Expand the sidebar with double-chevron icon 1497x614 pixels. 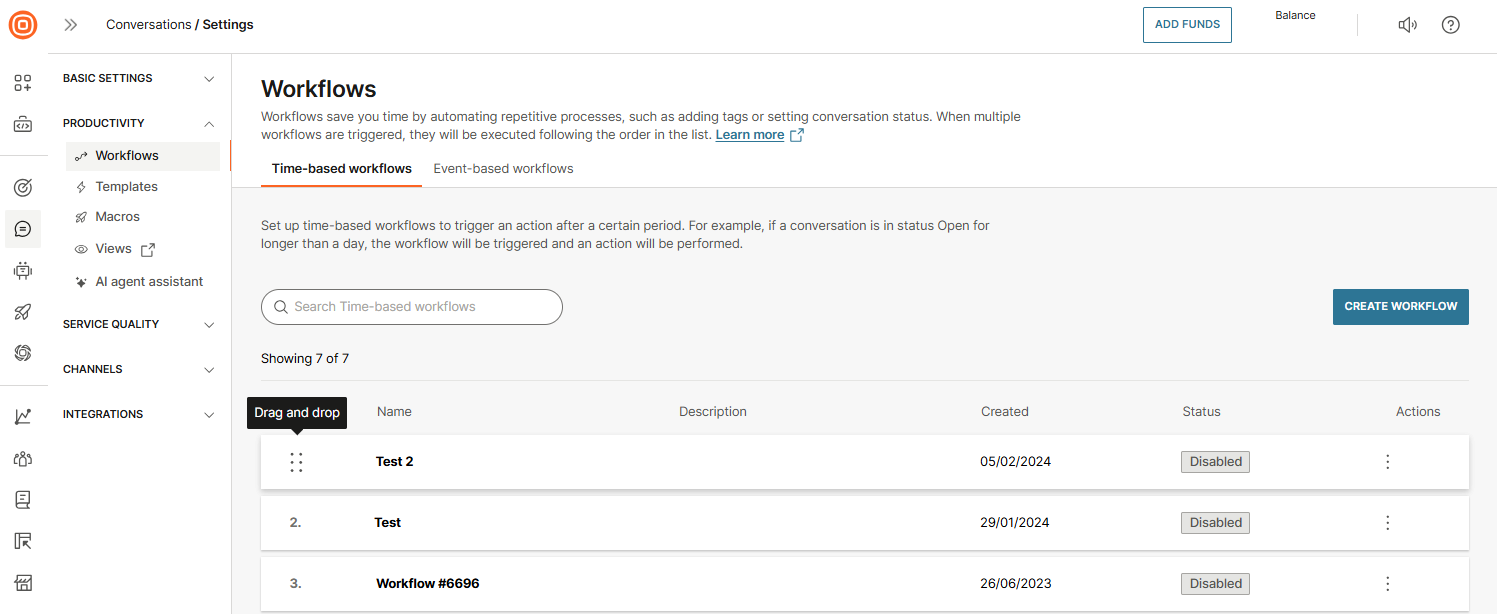click(71, 25)
